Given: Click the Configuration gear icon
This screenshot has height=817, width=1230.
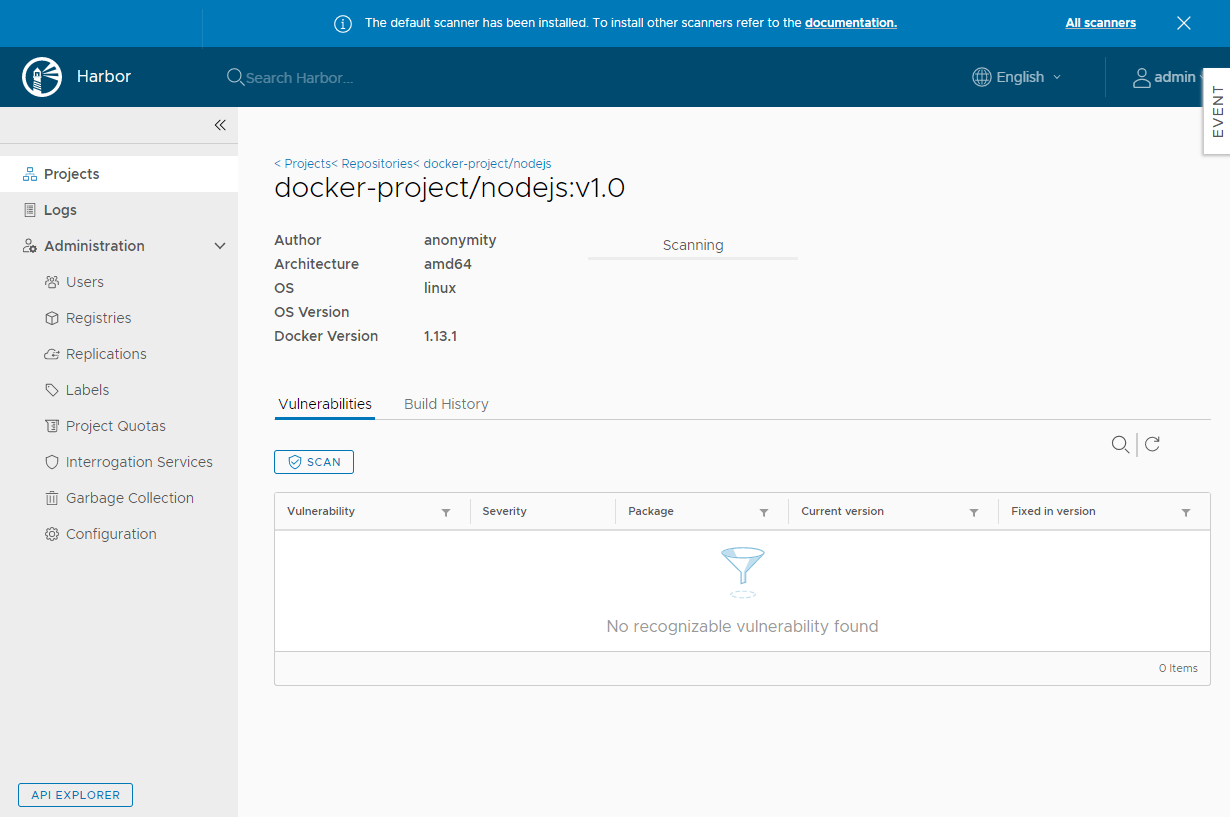Looking at the screenshot, I should tap(52, 534).
